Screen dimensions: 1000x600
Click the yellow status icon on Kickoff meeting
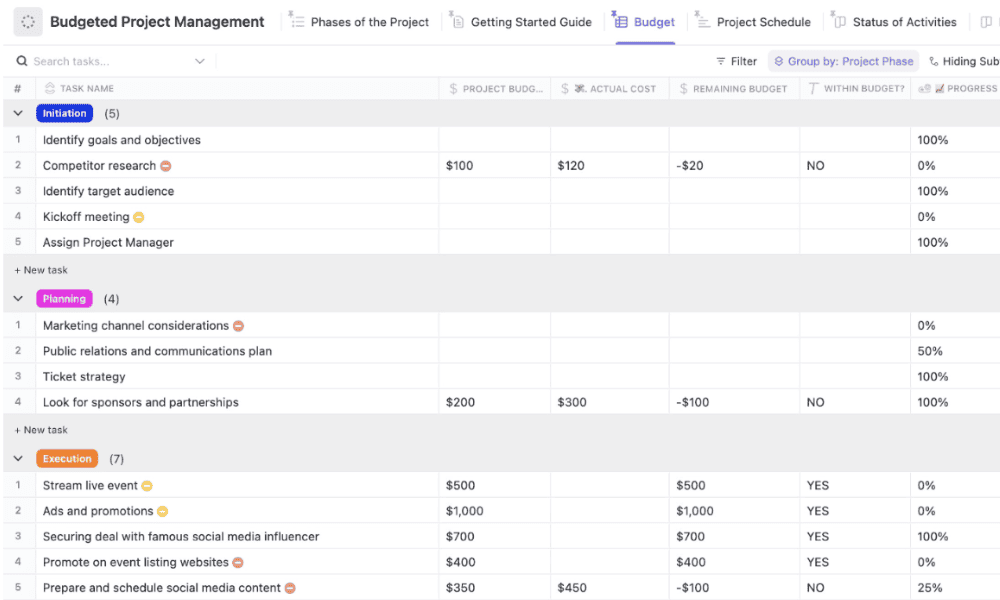139,217
